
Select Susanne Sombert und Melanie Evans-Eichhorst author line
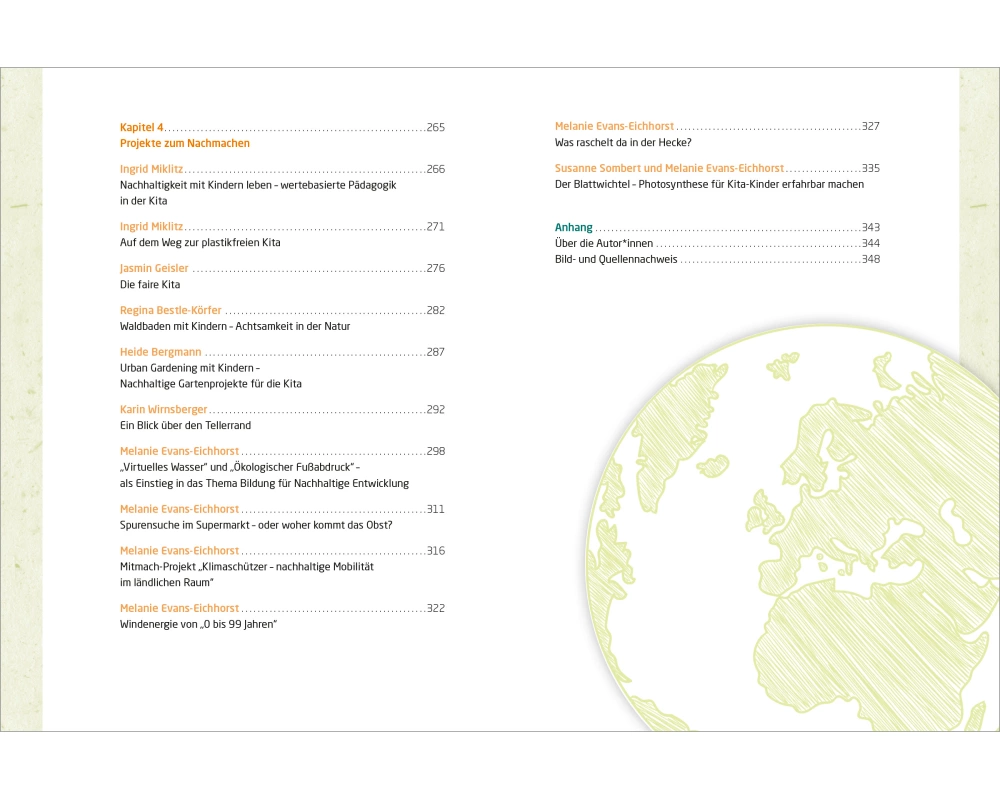pos(669,168)
